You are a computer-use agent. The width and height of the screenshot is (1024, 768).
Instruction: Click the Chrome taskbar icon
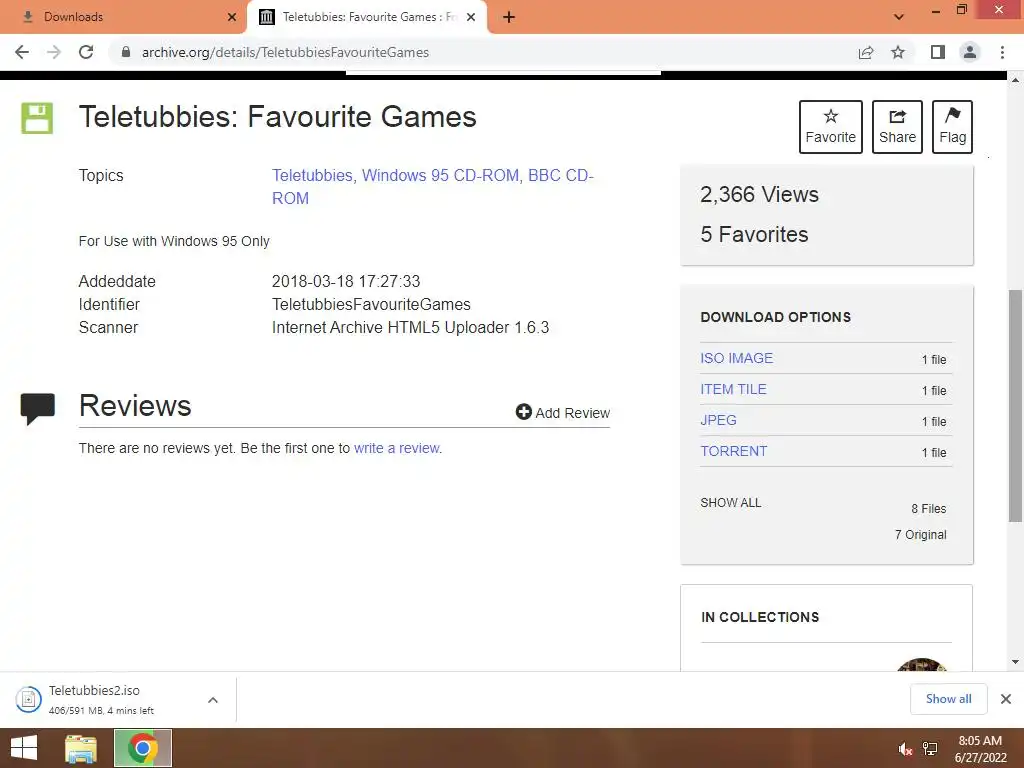coord(143,748)
